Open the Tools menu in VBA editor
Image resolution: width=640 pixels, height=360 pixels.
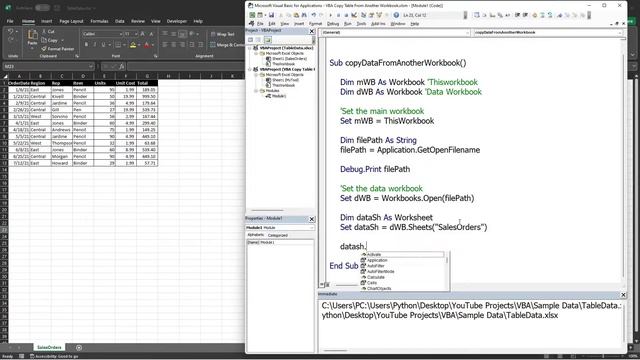click(362, 24)
